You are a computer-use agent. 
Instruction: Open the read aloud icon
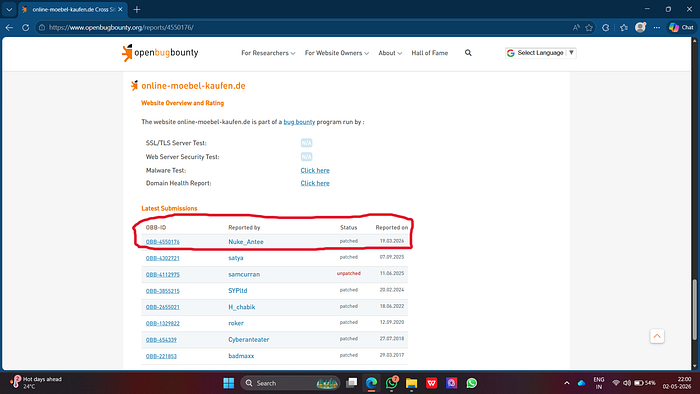[x=576, y=27]
